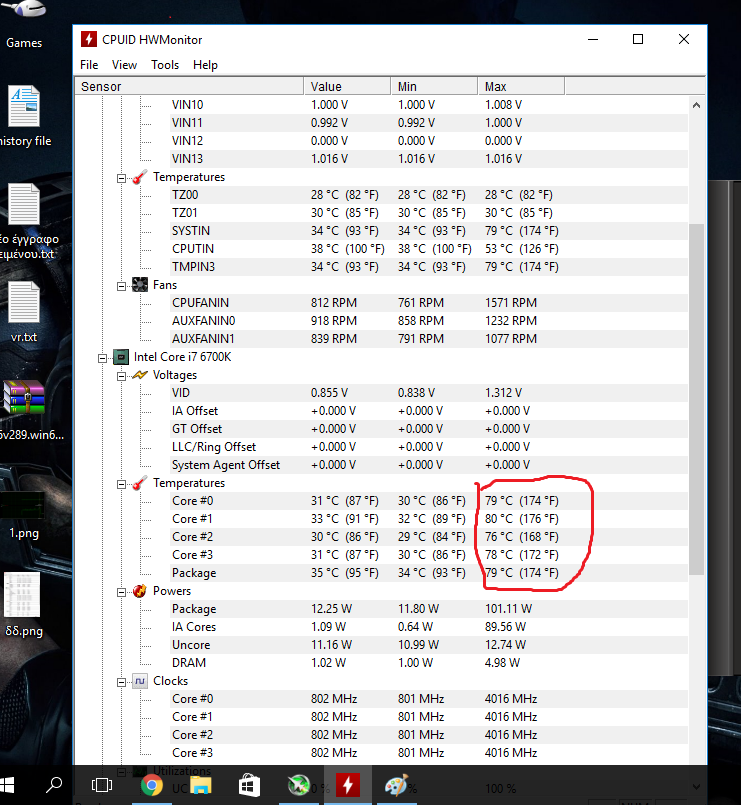Click the green arrow globe taskbar icon
The width and height of the screenshot is (741, 805).
298,785
